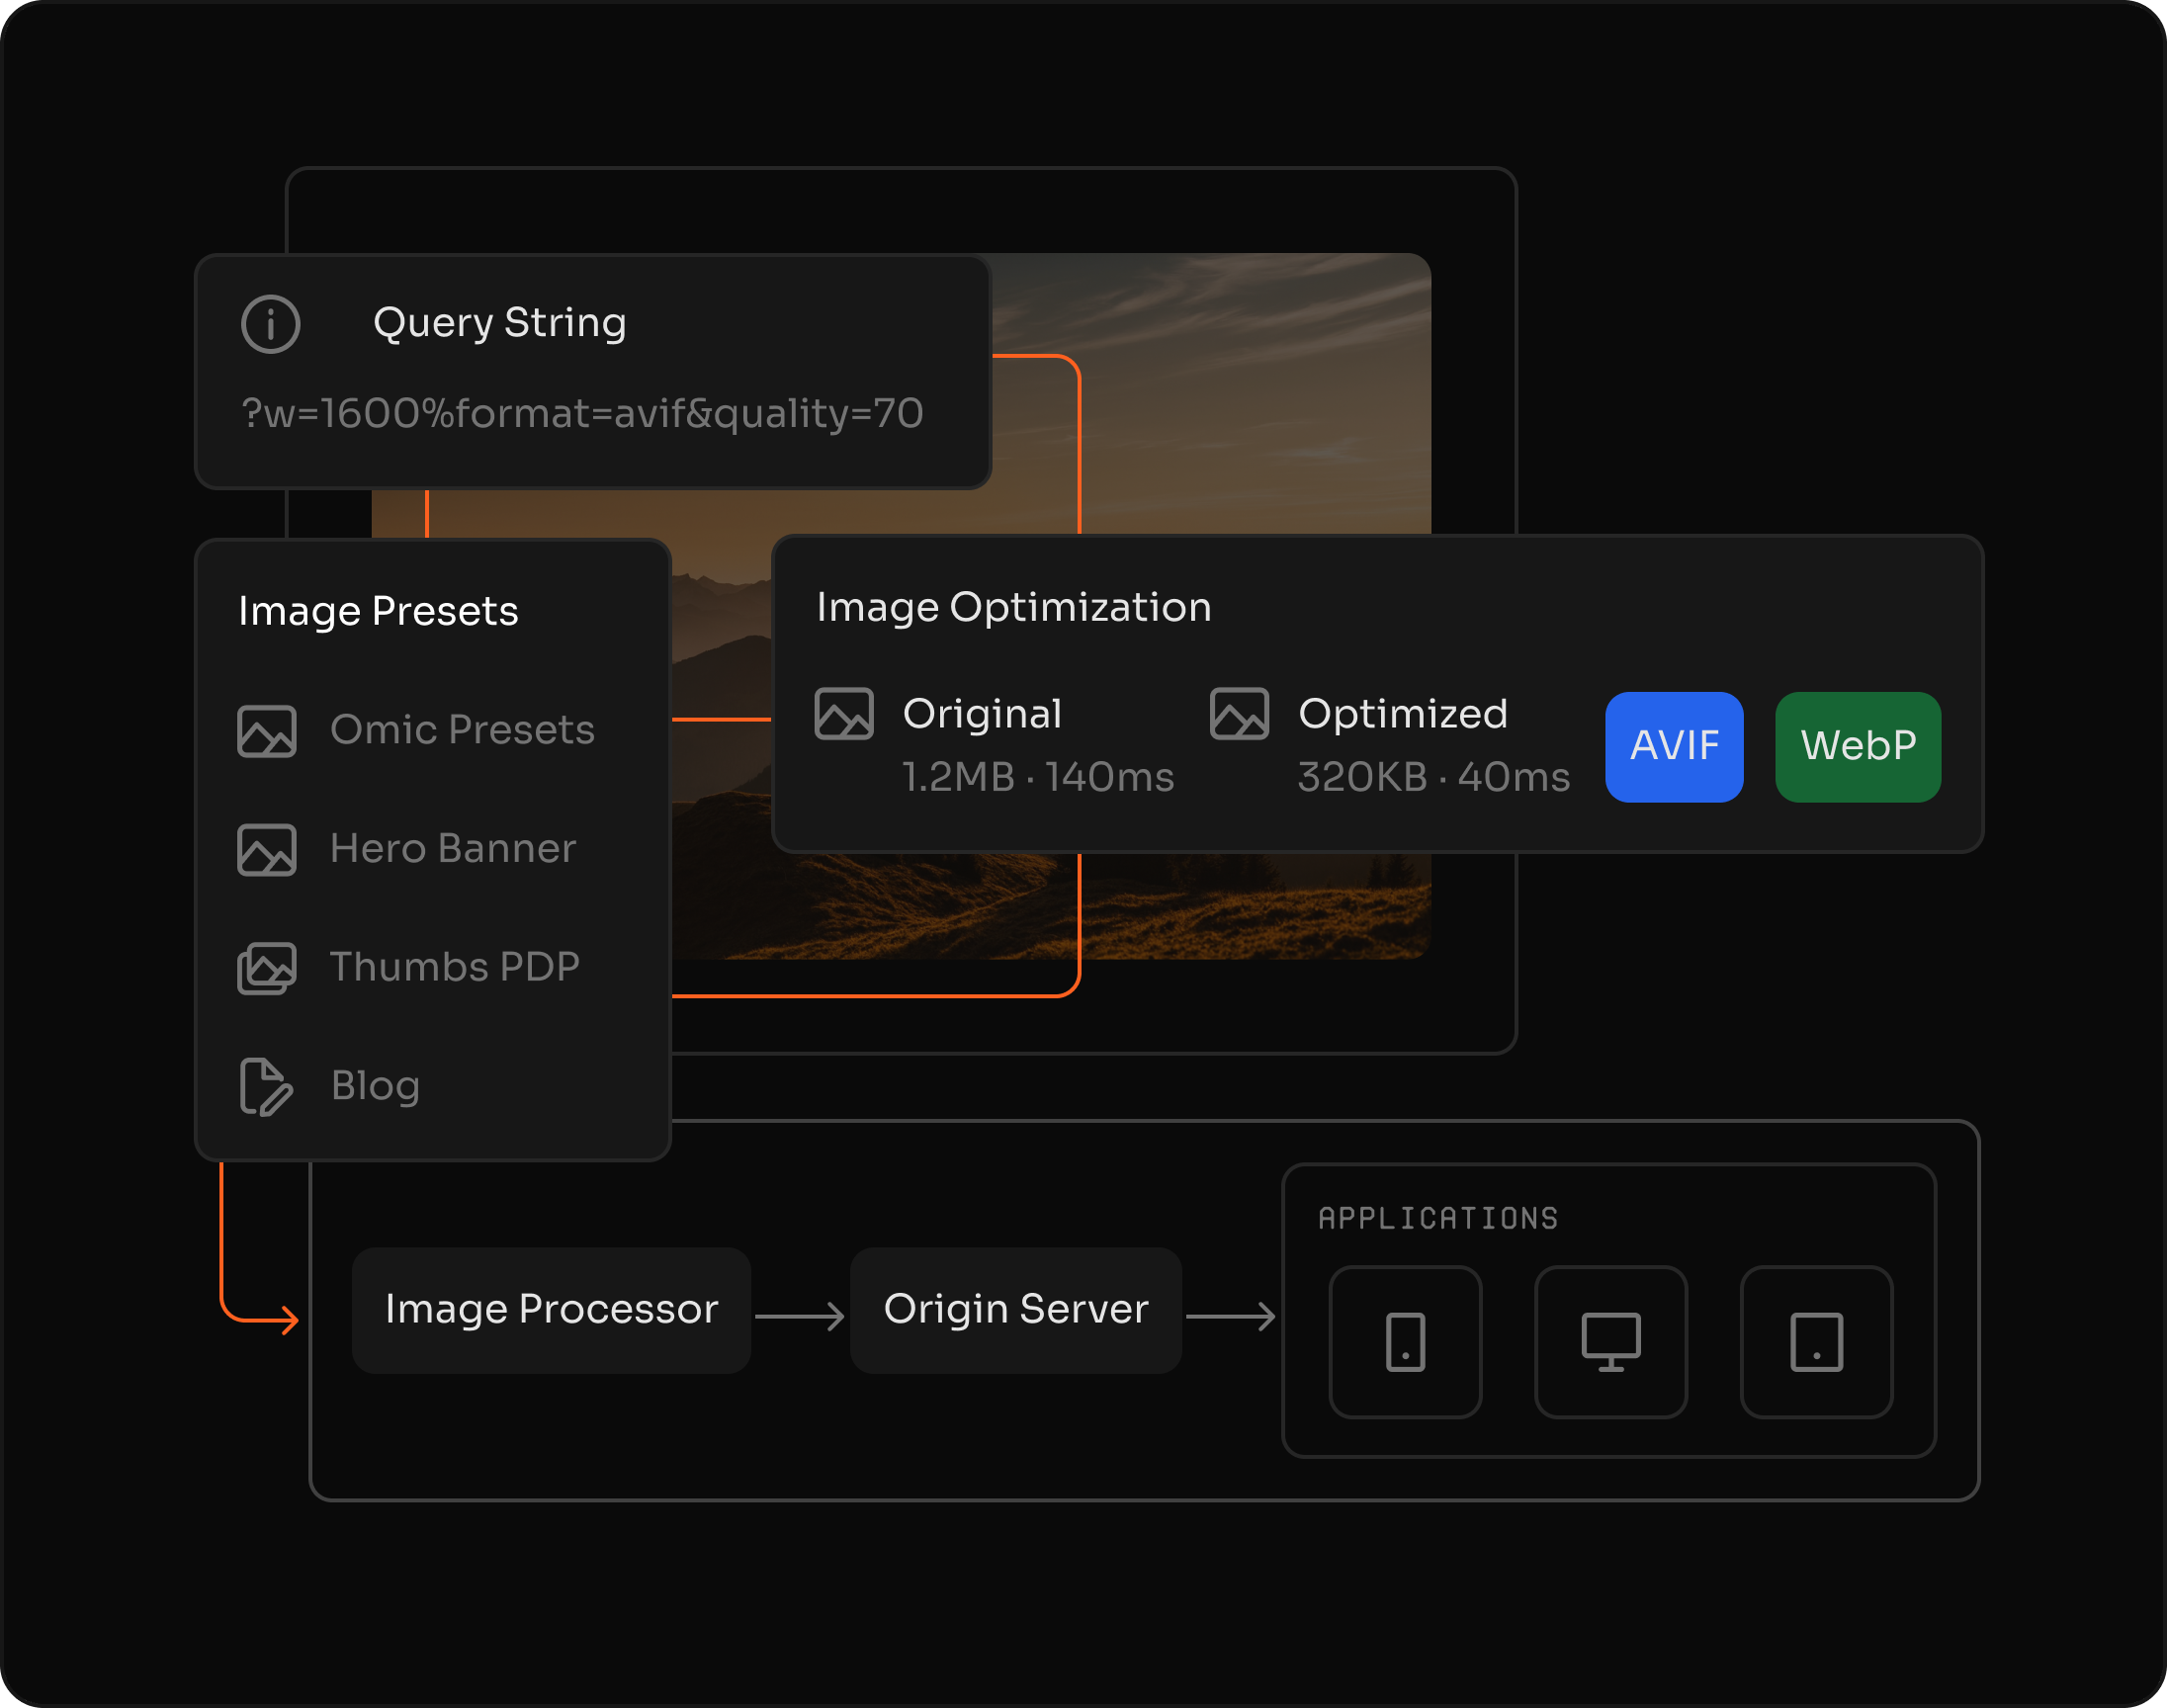Click the Original image thumbnail icon

(844, 716)
